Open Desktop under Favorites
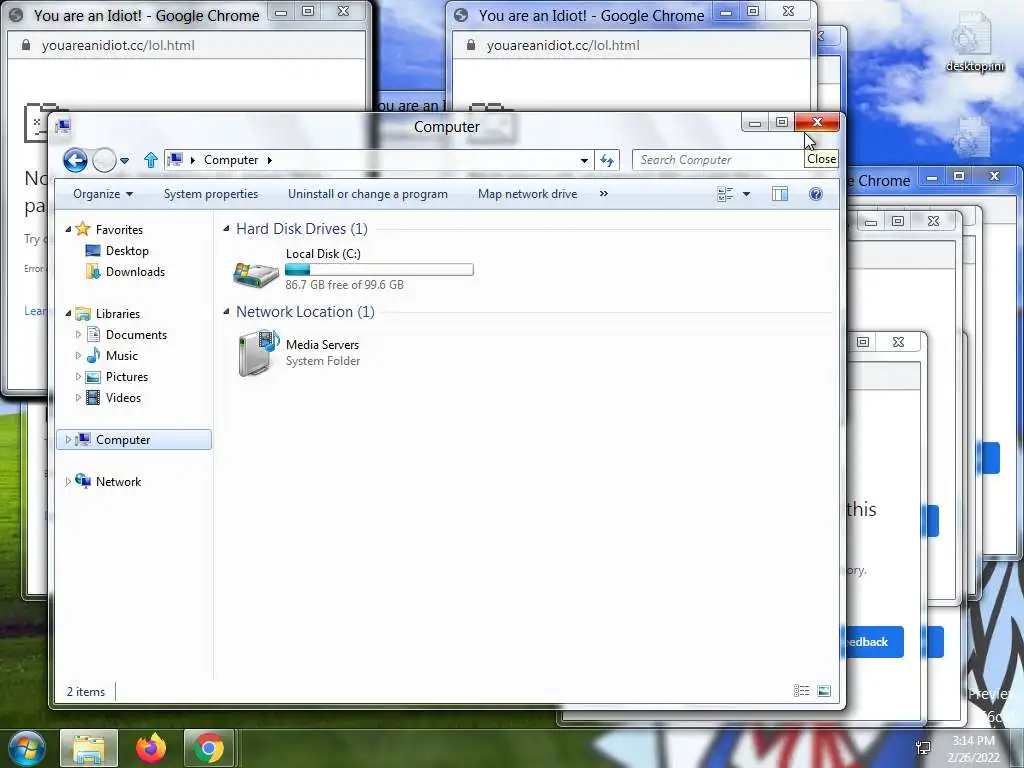Viewport: 1024px width, 768px height. [127, 251]
